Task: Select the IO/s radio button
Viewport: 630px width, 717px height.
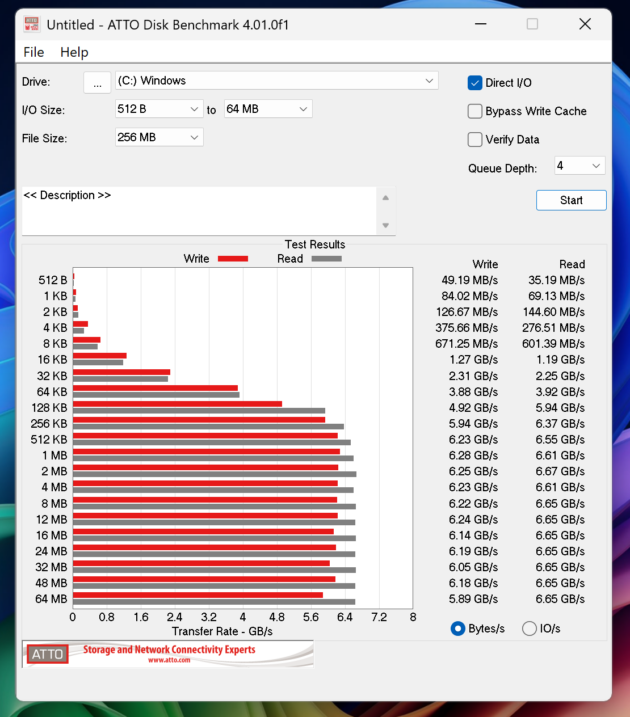Action: pyautogui.click(x=529, y=628)
